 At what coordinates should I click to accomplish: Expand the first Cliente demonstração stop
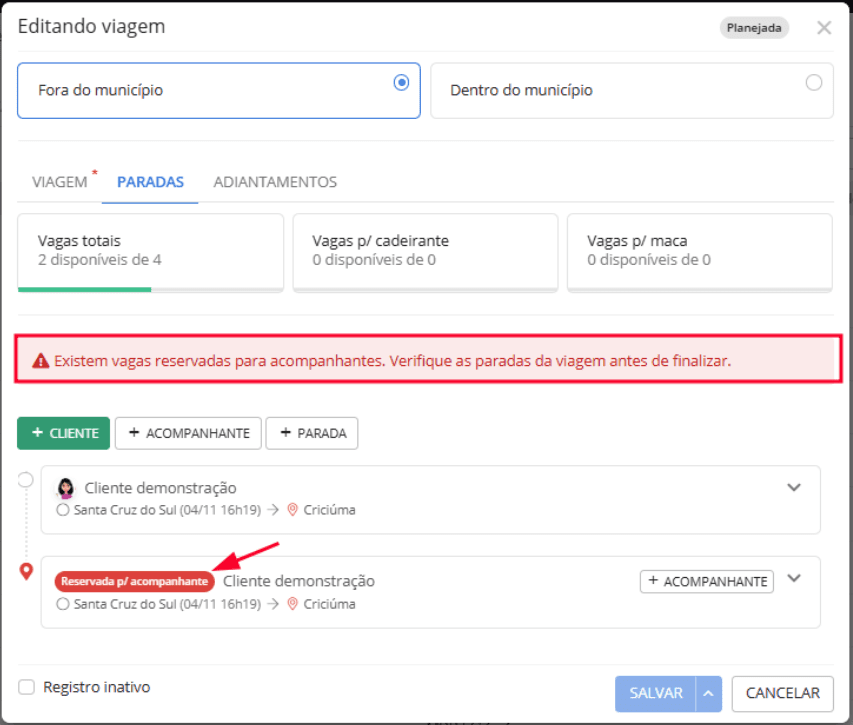[x=795, y=488]
